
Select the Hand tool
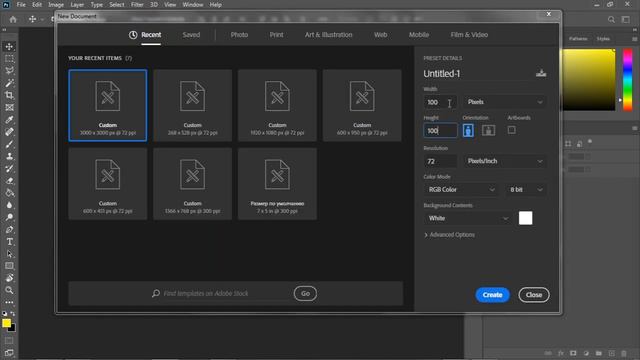pyautogui.click(x=9, y=278)
